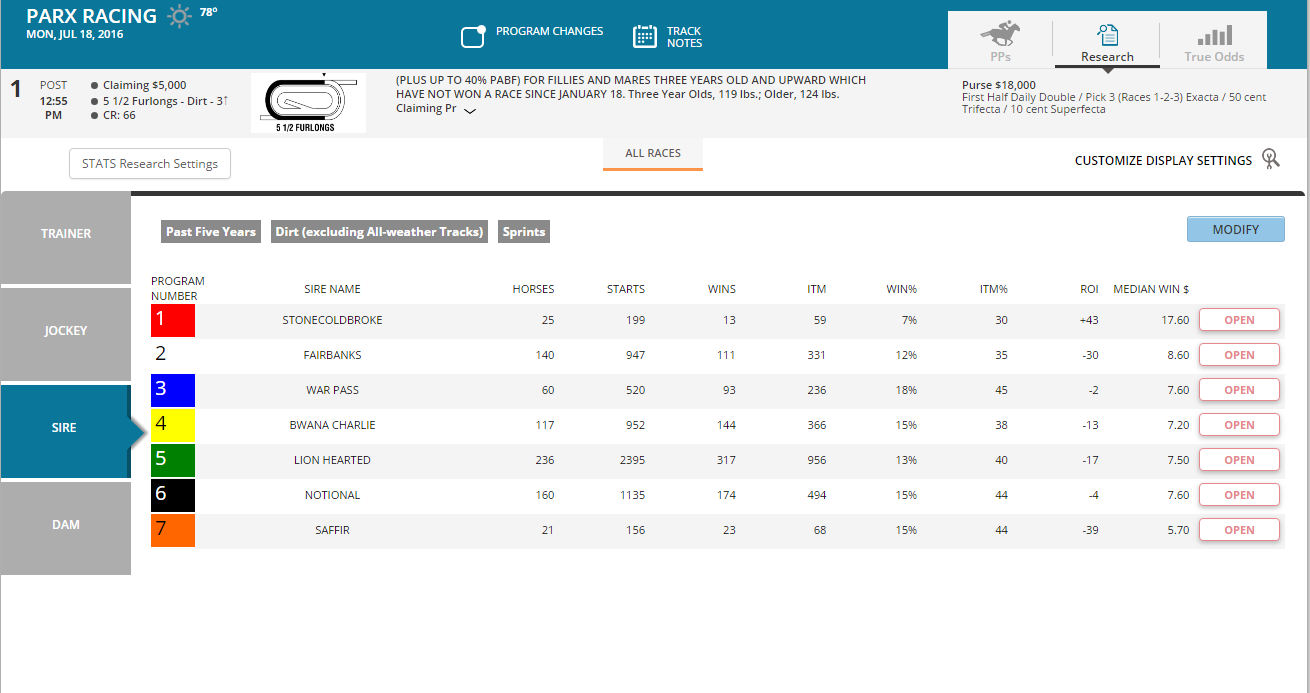Open FAIRBANKS sire details
Viewport: 1310px width, 693px height.
click(x=1239, y=355)
